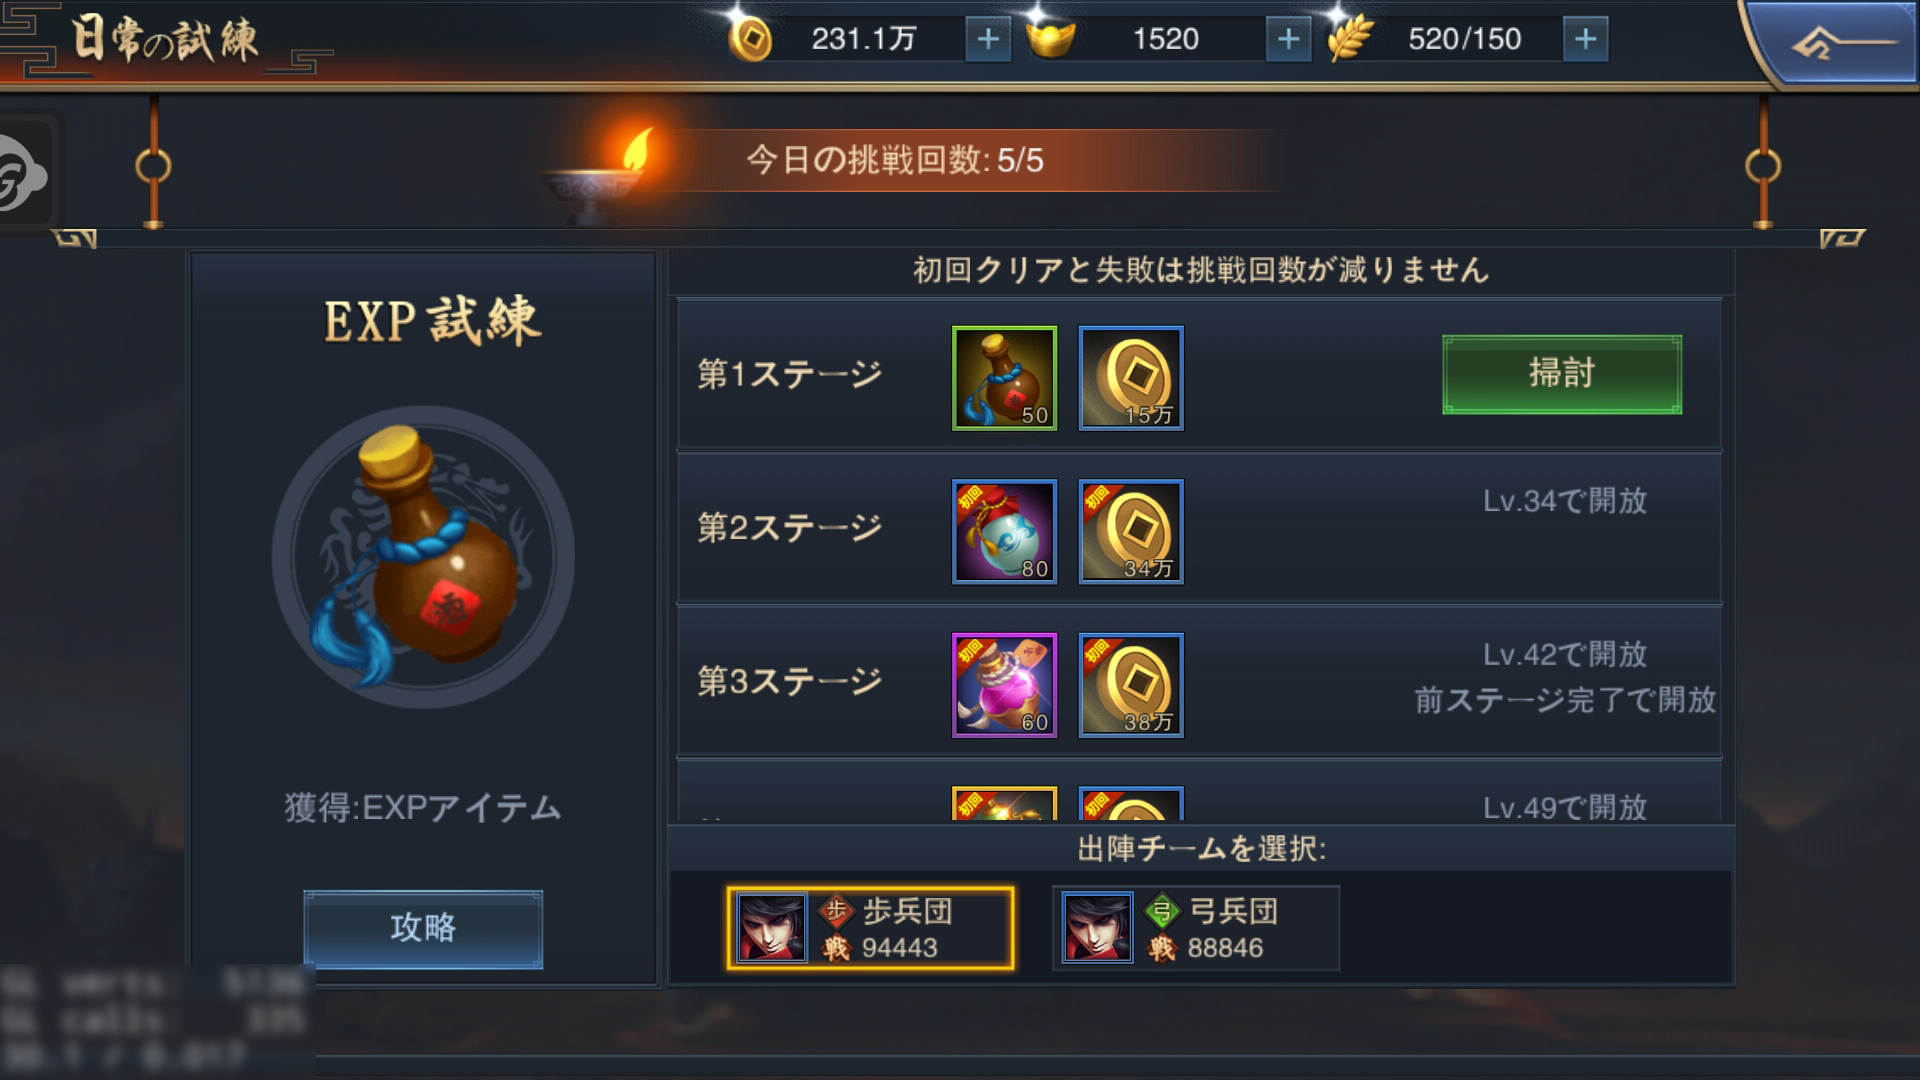Viewport: 1920px width, 1080px height.
Task: Select the 第3ステージ row
Action: click(1199, 681)
